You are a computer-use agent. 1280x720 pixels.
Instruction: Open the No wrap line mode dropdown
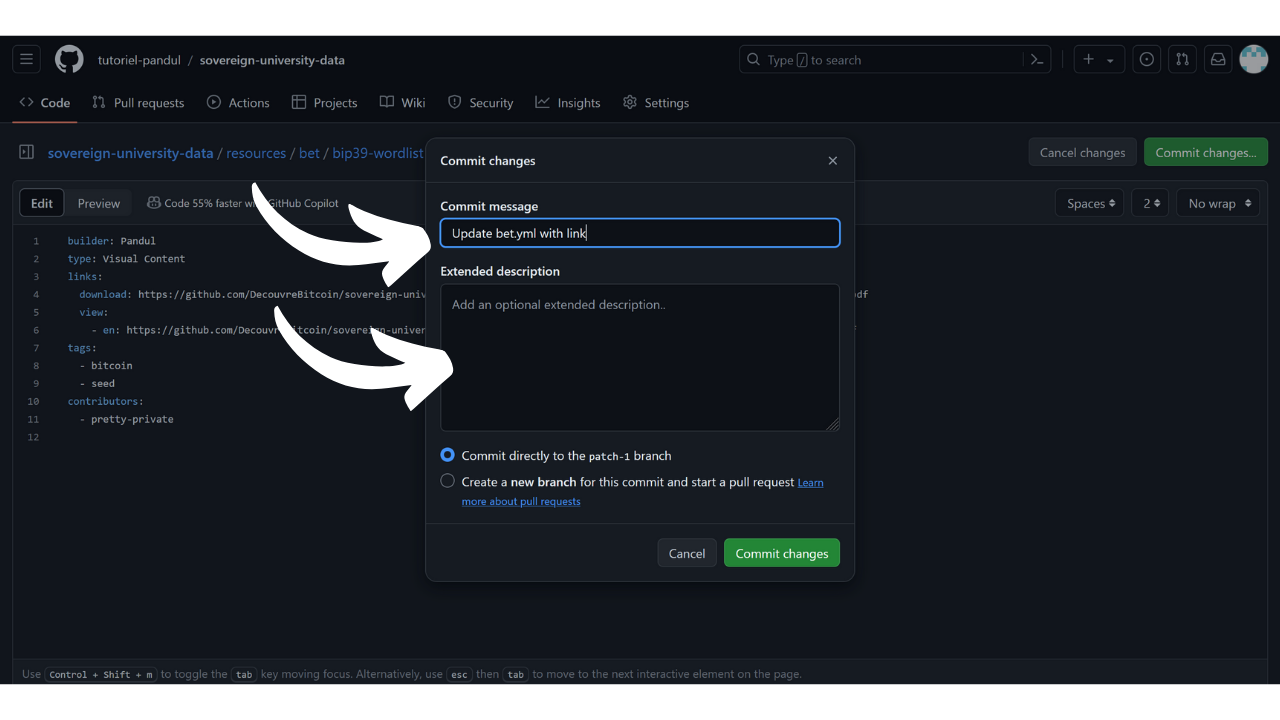(x=1219, y=203)
